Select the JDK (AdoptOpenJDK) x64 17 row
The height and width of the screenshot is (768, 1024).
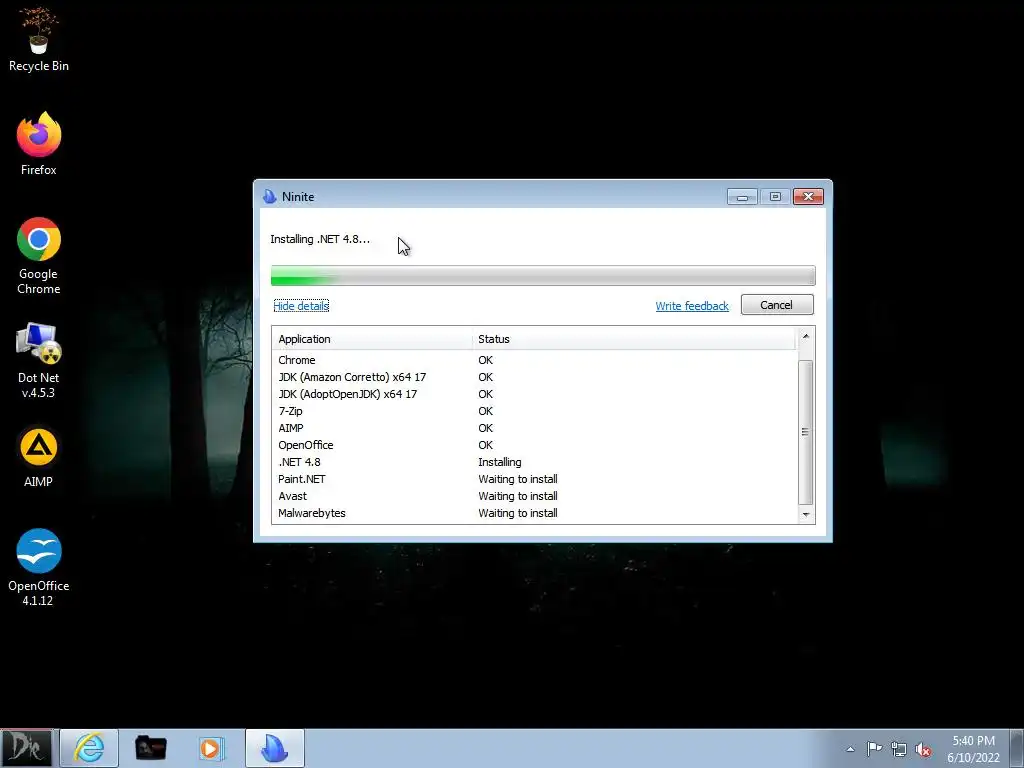535,394
